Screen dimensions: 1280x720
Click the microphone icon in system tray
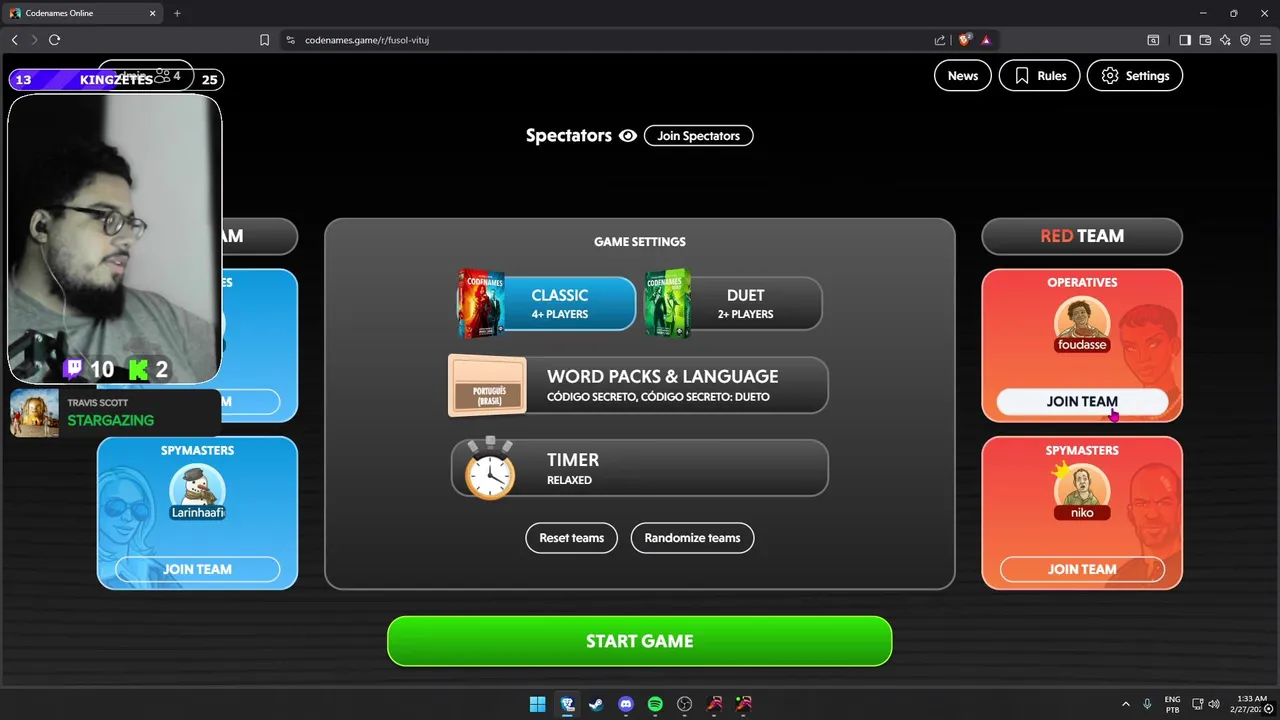pyautogui.click(x=1147, y=704)
